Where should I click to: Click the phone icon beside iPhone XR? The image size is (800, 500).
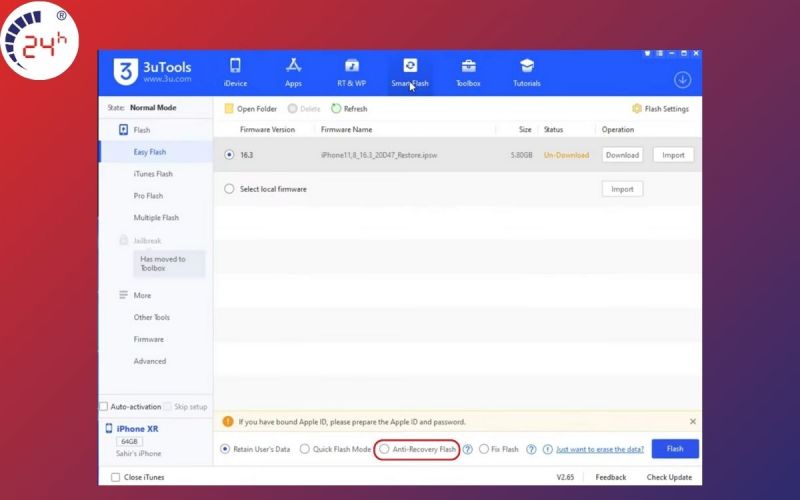click(x=109, y=428)
